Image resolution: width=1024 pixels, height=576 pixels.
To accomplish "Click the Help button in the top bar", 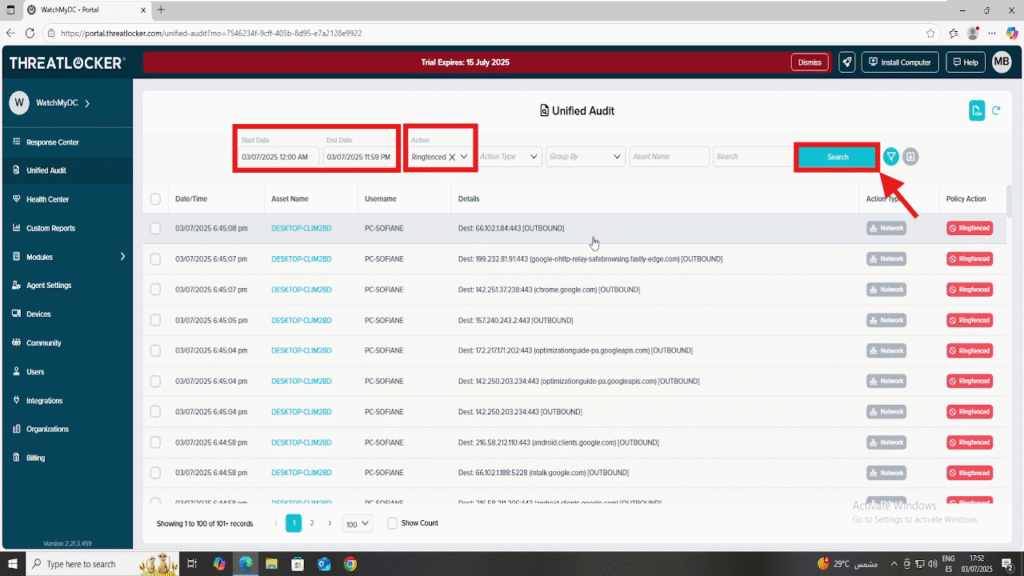I will click(965, 62).
